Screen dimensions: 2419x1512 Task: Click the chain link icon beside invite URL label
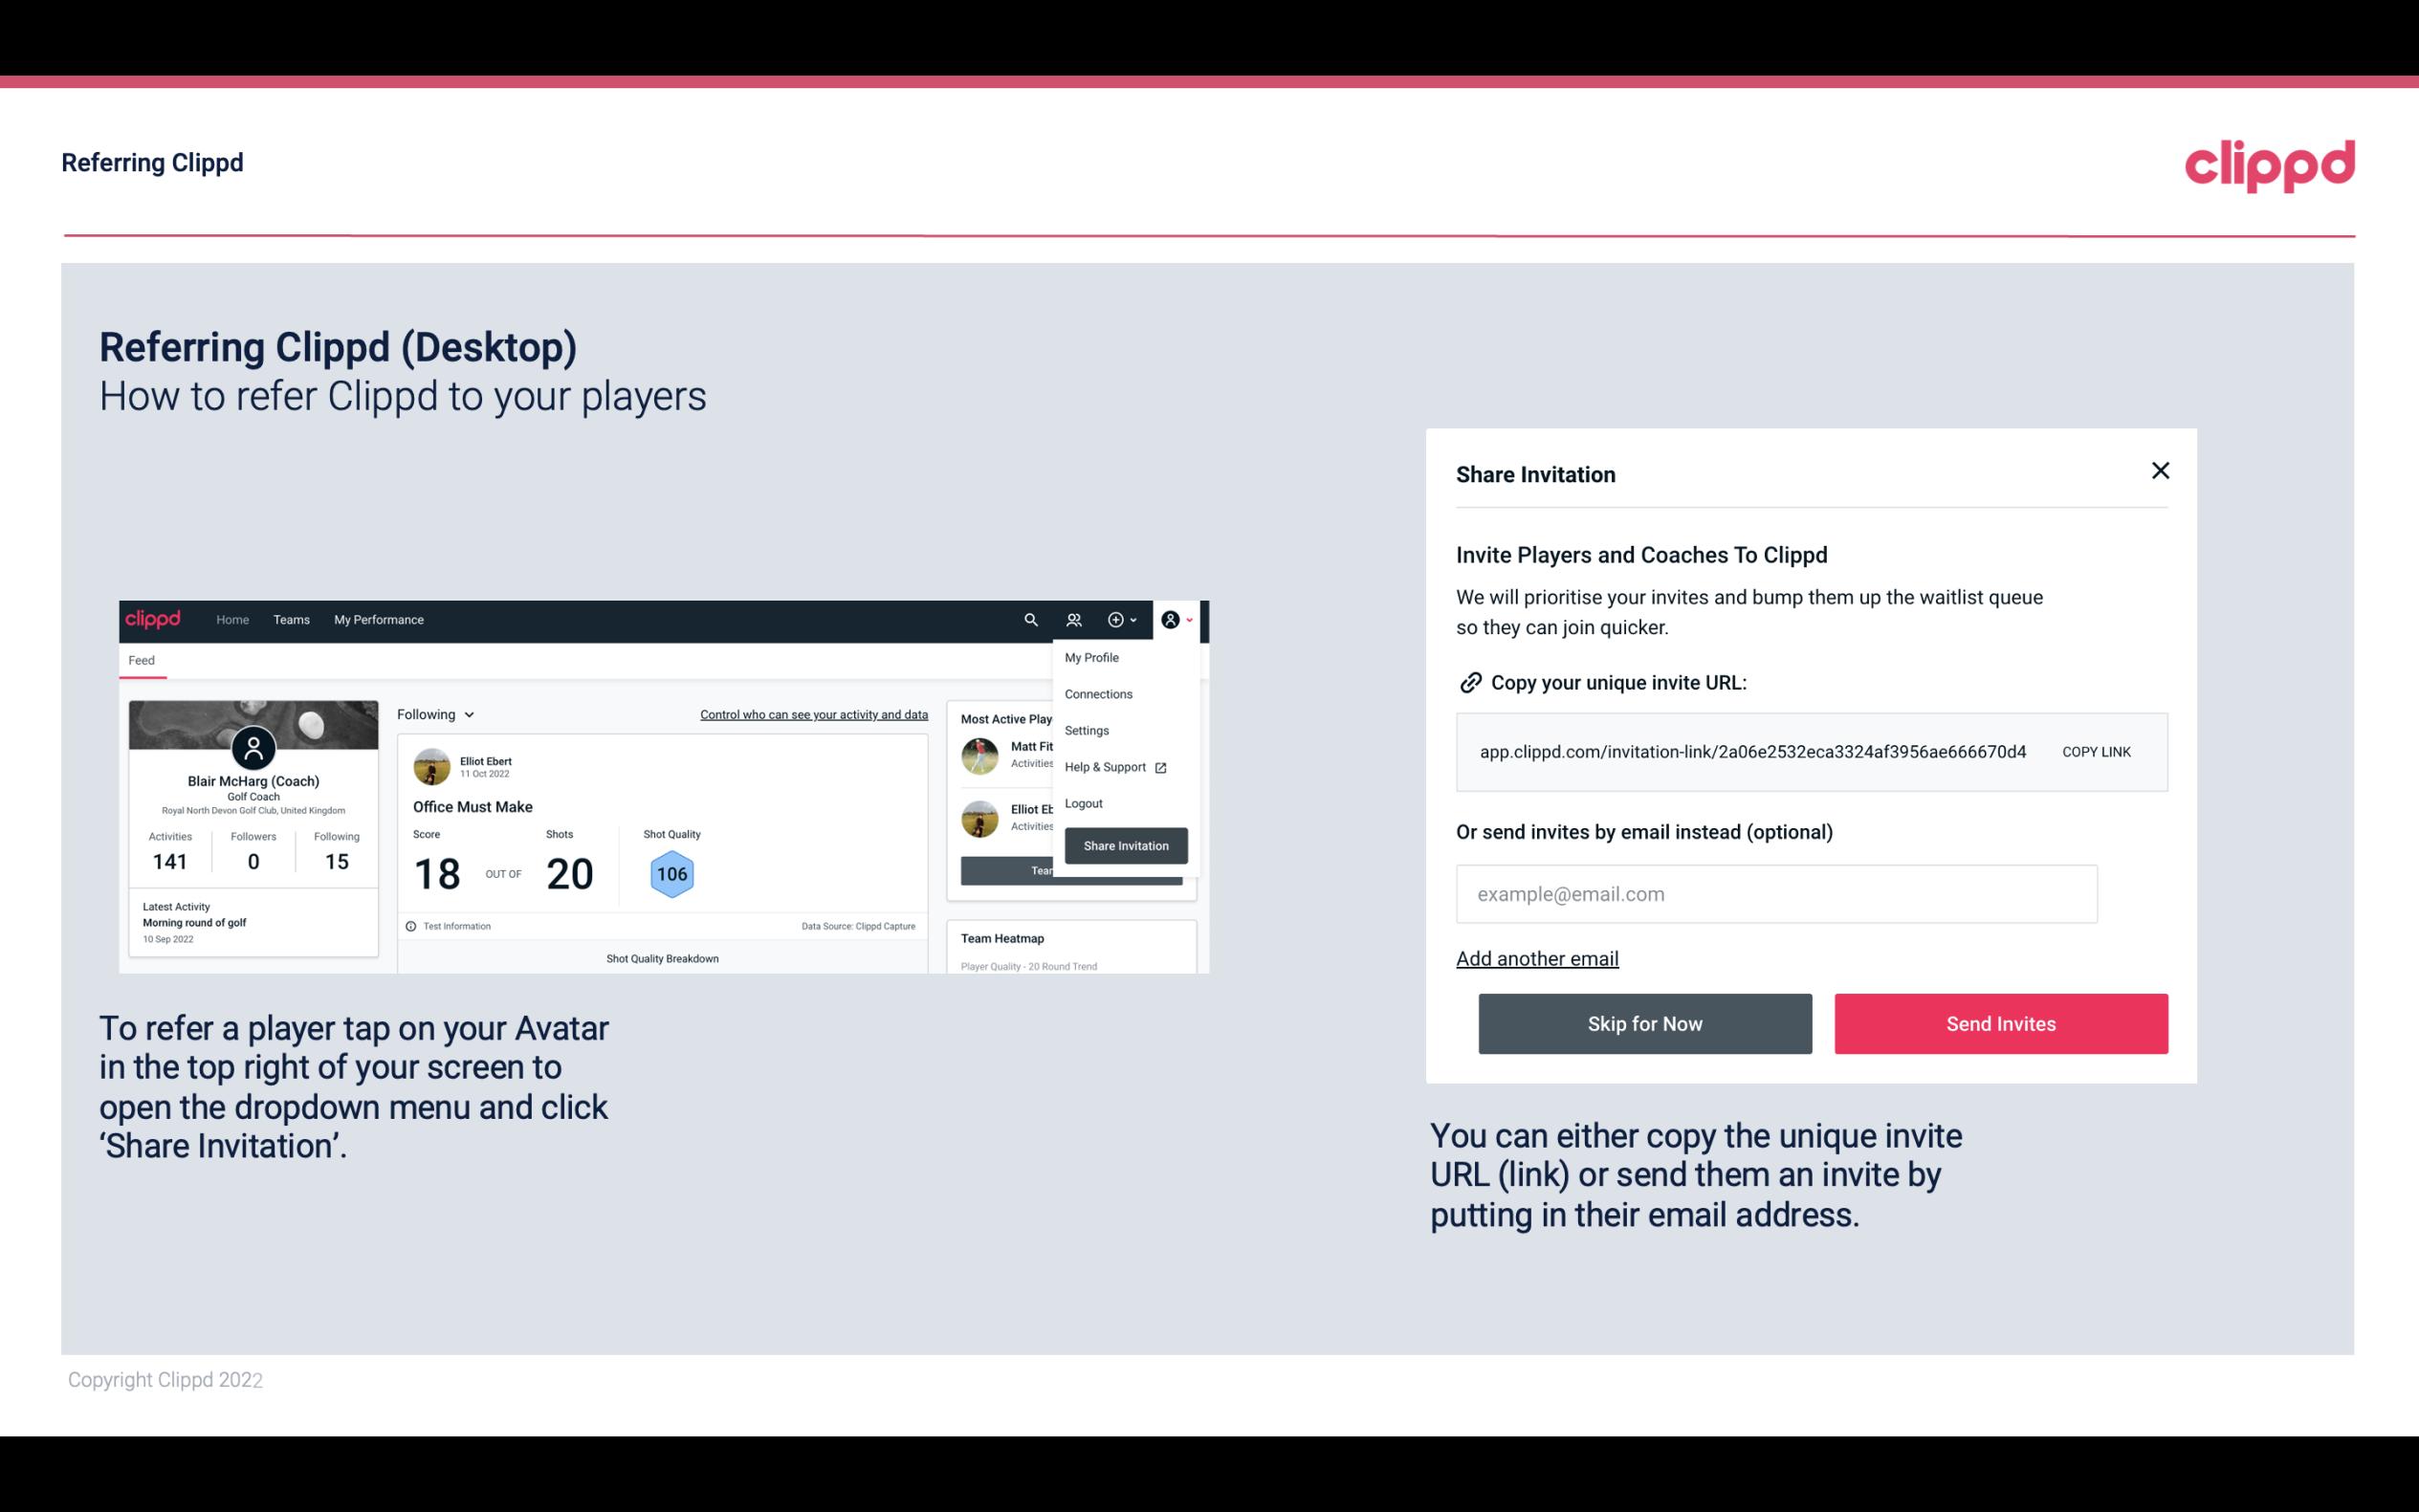[x=1468, y=681]
